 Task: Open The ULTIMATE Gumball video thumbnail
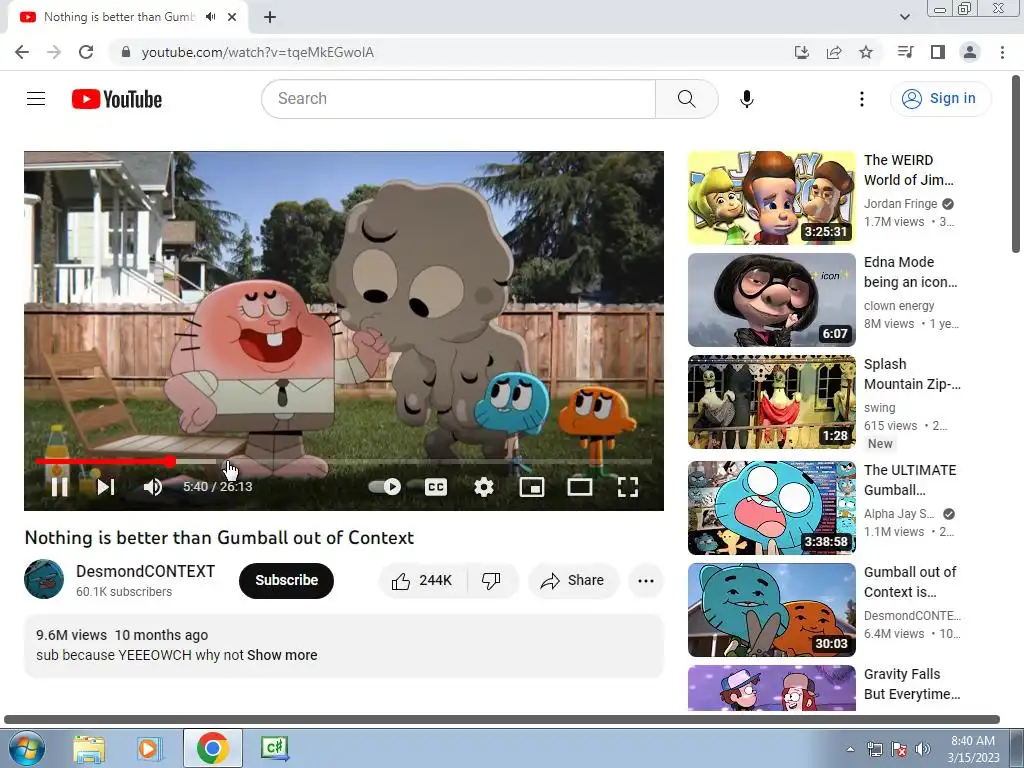pos(771,507)
